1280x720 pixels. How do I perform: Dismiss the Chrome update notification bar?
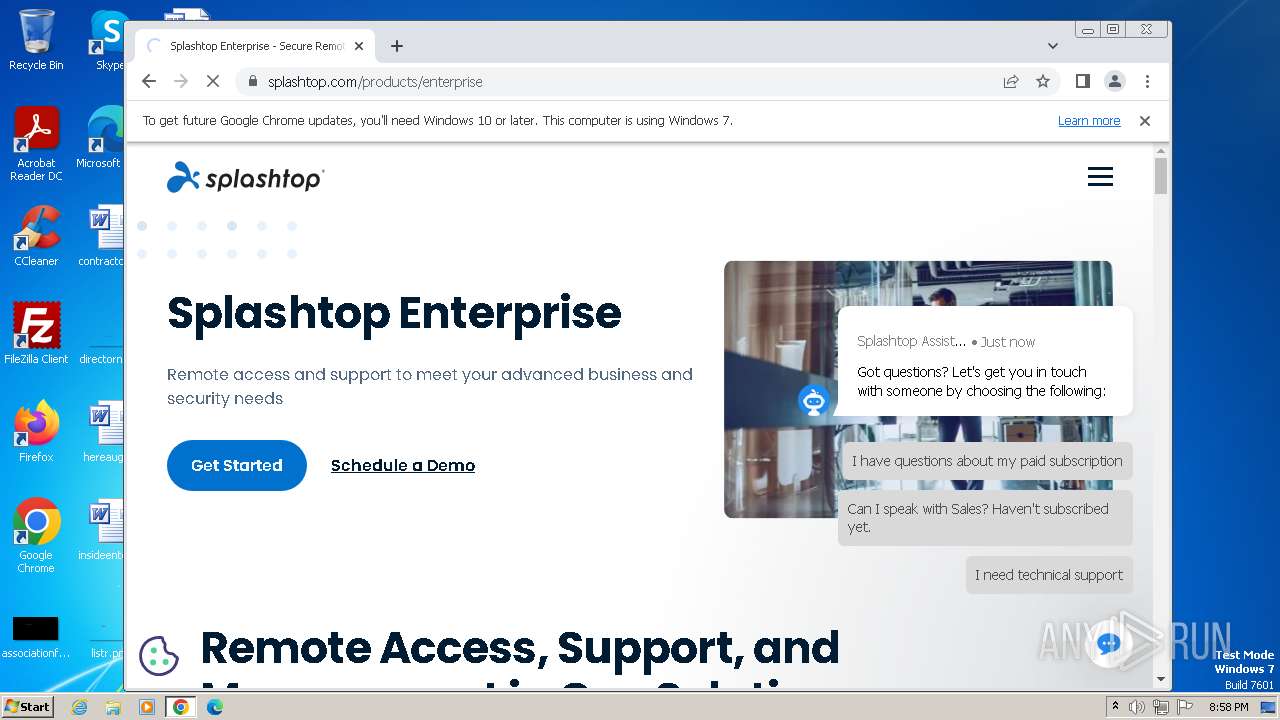[x=1145, y=120]
